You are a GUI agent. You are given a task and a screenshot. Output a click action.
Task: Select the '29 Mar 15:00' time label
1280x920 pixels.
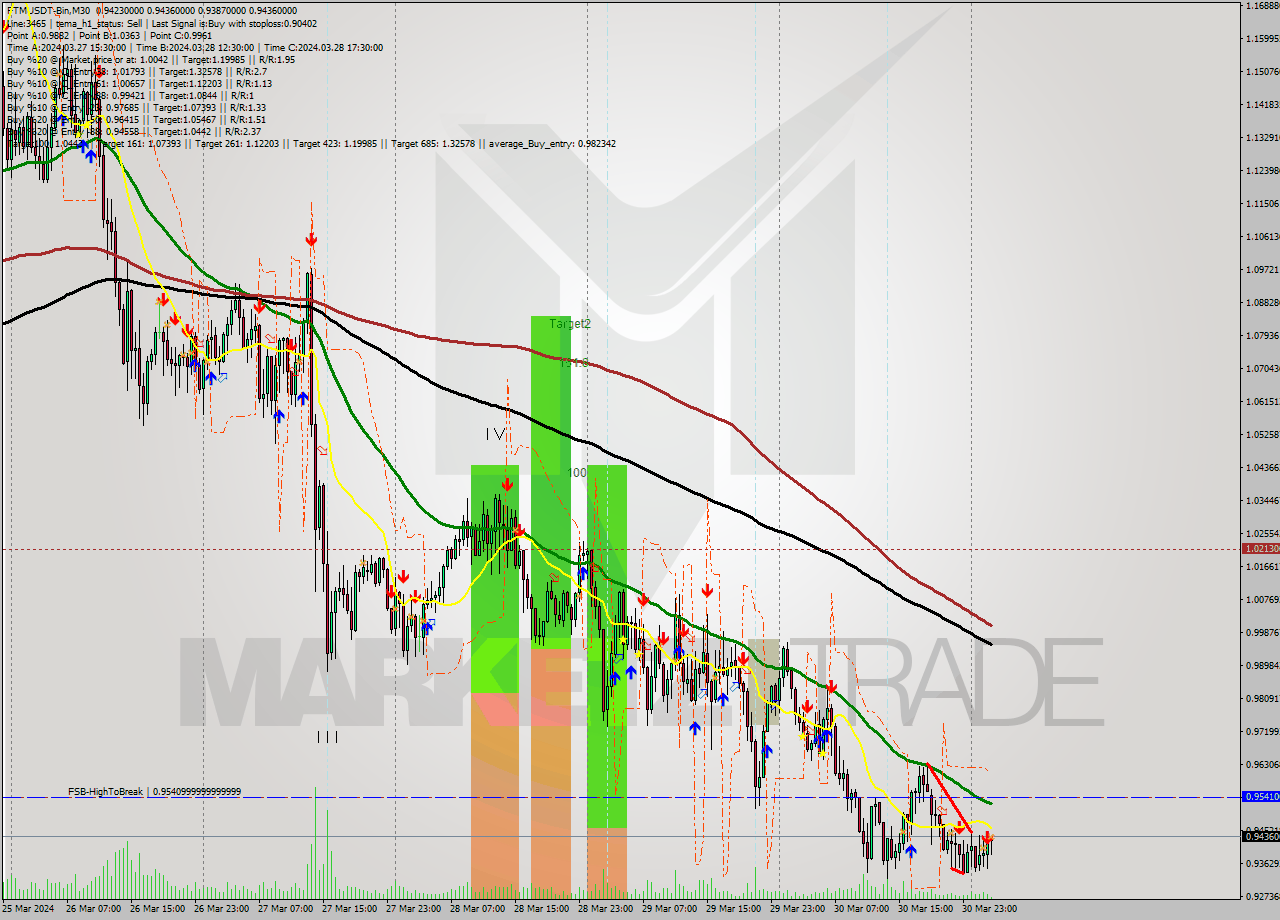[733, 909]
